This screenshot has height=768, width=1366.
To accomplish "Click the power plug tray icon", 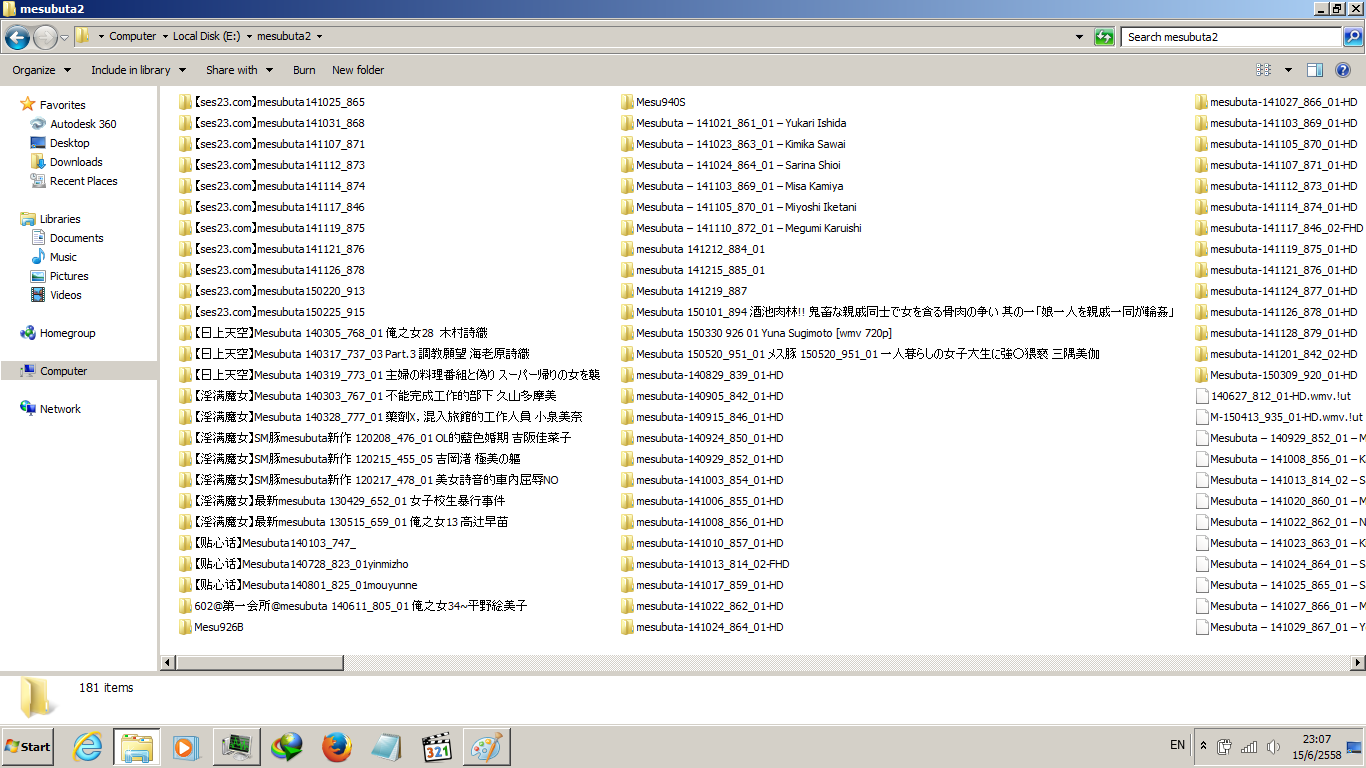I will click(1225, 746).
